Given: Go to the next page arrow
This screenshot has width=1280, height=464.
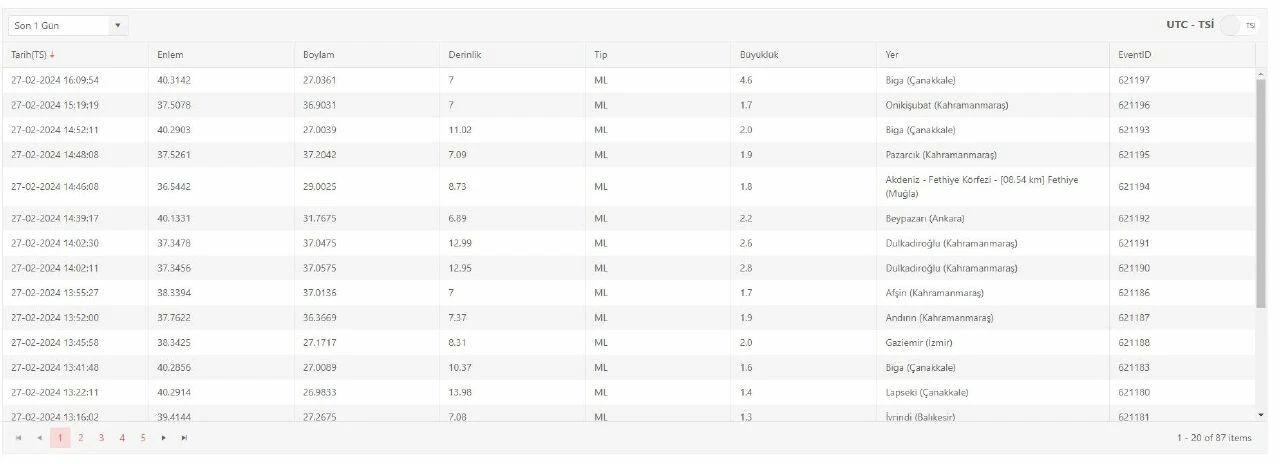Looking at the screenshot, I should click(164, 438).
